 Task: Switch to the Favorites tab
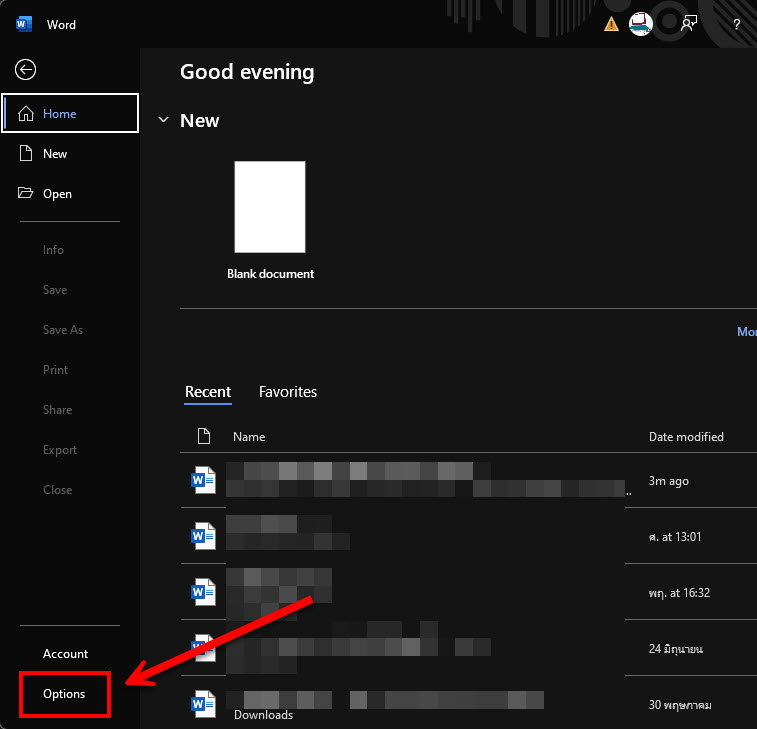pyautogui.click(x=288, y=392)
